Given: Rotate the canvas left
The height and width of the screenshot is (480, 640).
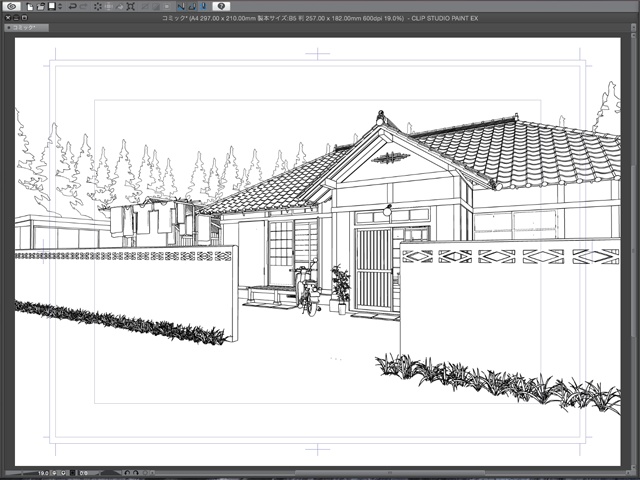Looking at the screenshot, I should point(127,473).
